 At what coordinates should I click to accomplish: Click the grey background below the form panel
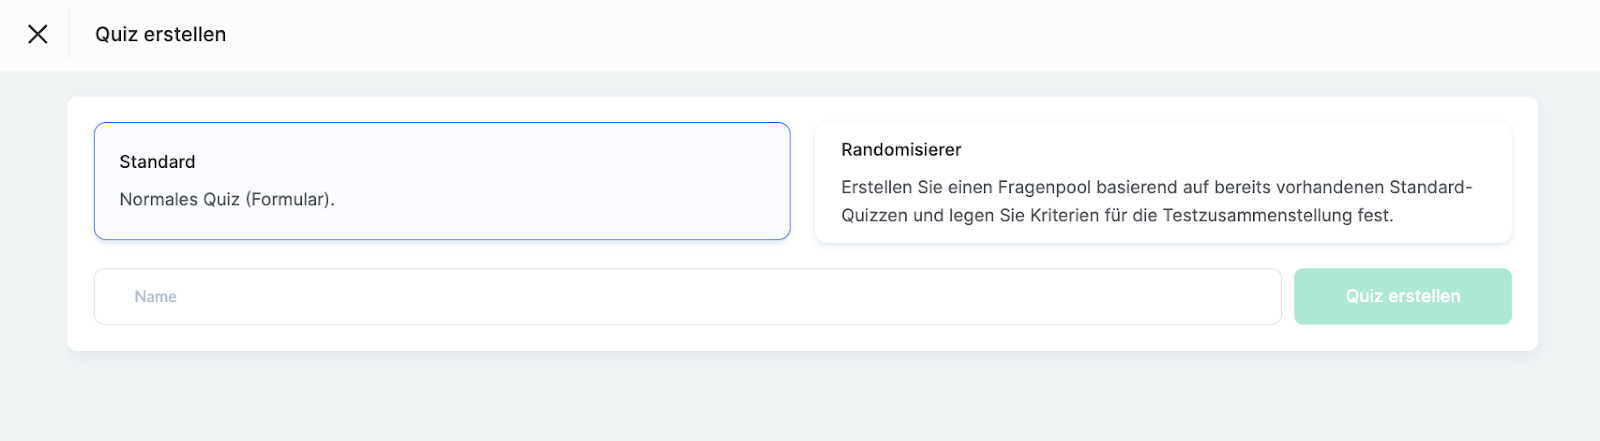pos(800,400)
